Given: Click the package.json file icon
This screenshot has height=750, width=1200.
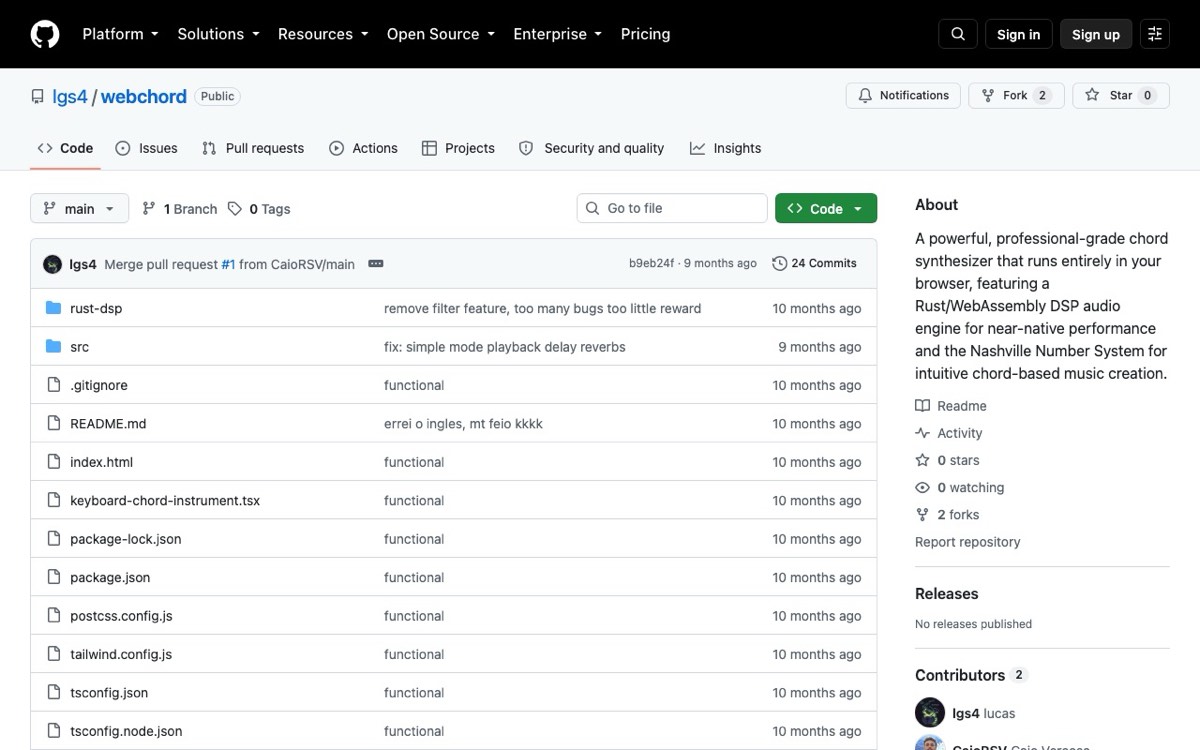Looking at the screenshot, I should tap(54, 578).
